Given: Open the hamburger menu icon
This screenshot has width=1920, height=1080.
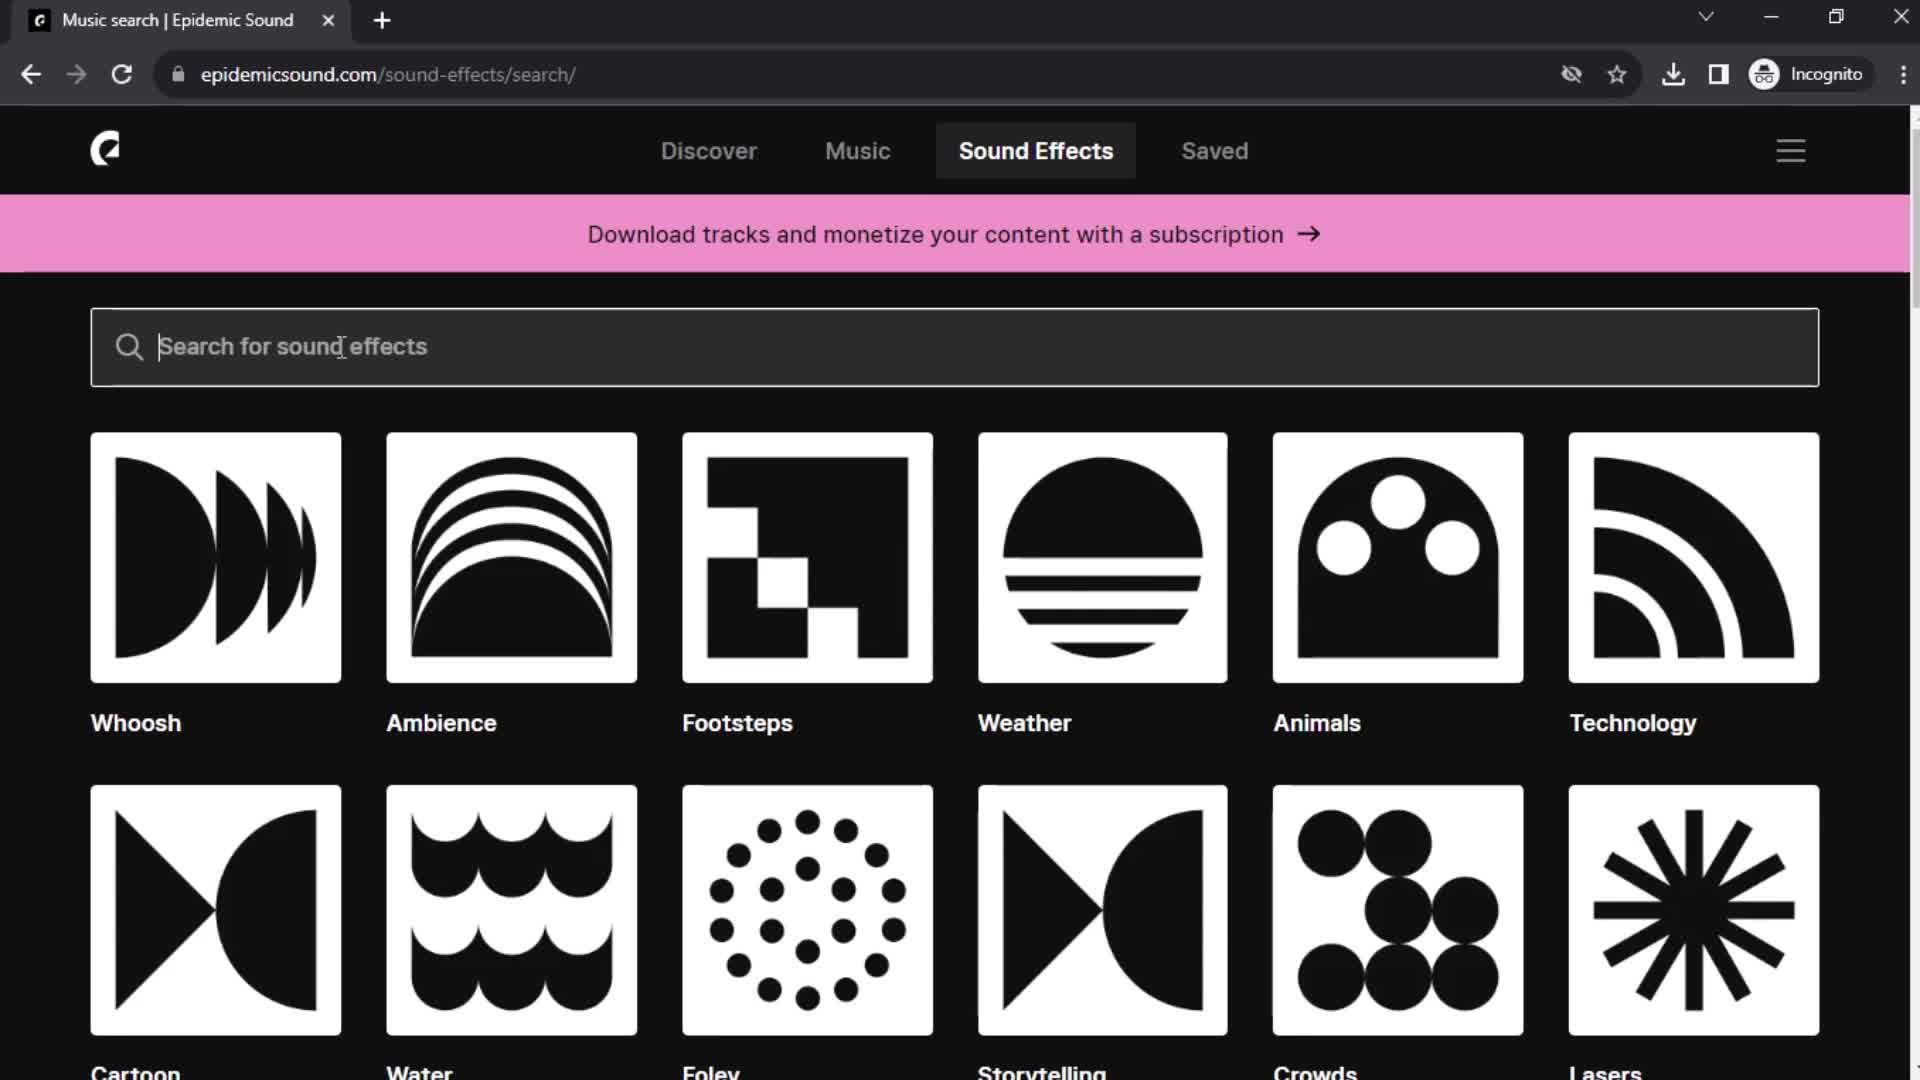Looking at the screenshot, I should click(x=1791, y=150).
